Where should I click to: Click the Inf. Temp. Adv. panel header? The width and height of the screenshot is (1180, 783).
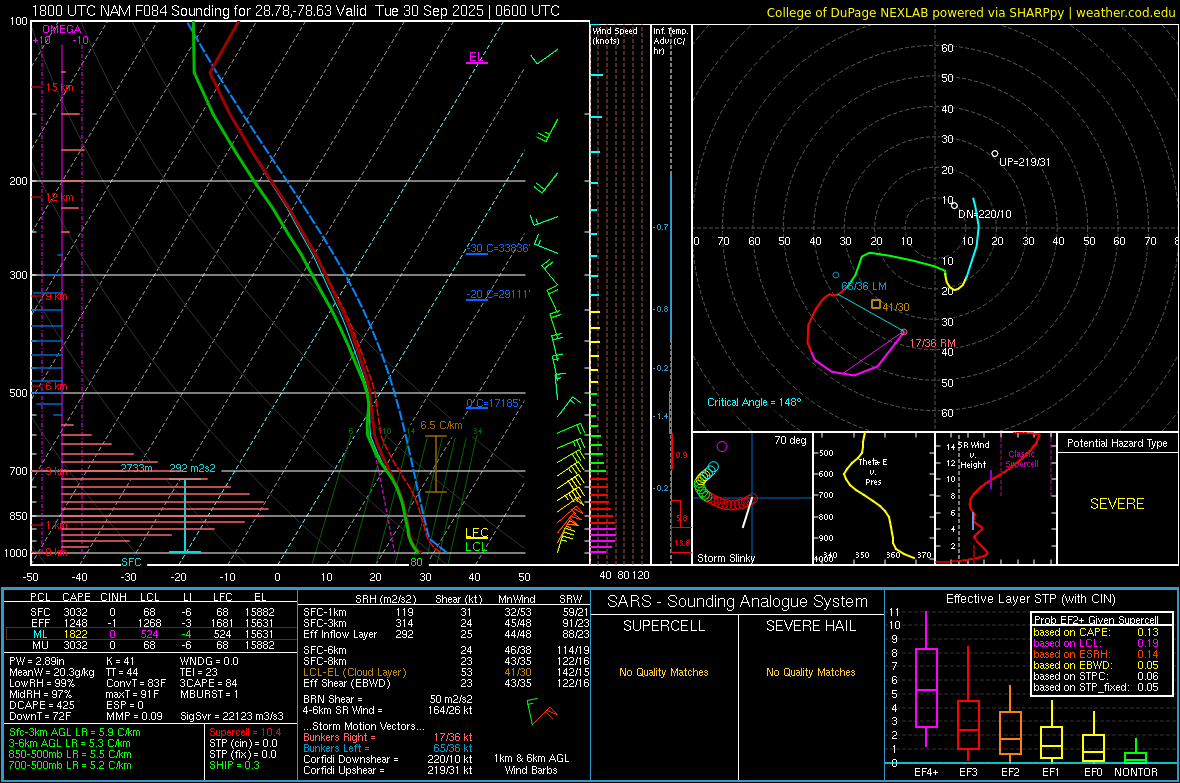click(x=670, y=41)
